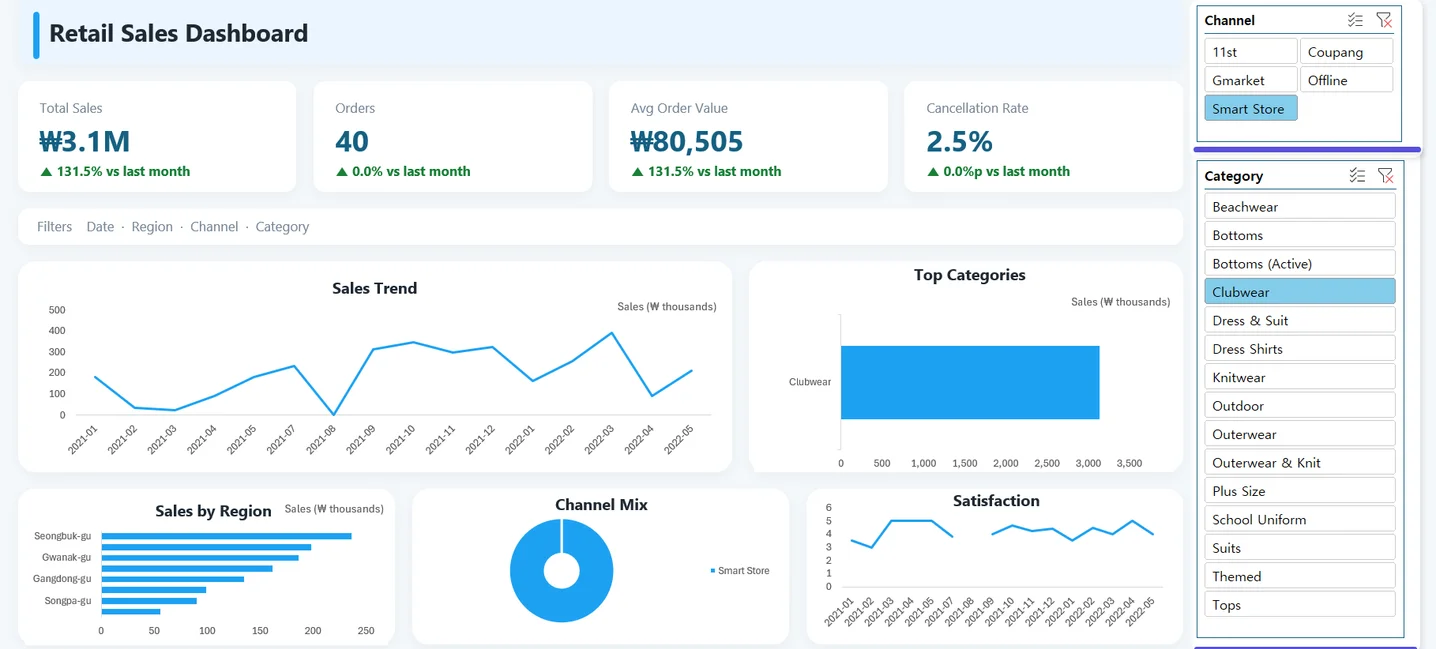
Task: Filter by the 11st channel
Action: tap(1251, 52)
